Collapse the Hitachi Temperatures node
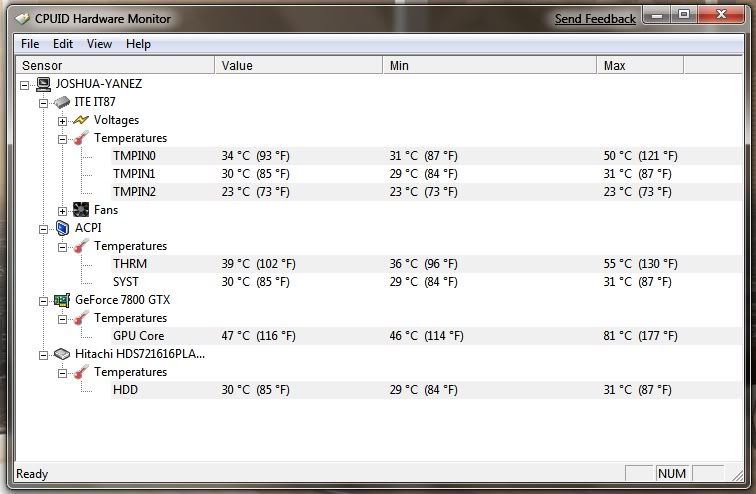 point(62,373)
